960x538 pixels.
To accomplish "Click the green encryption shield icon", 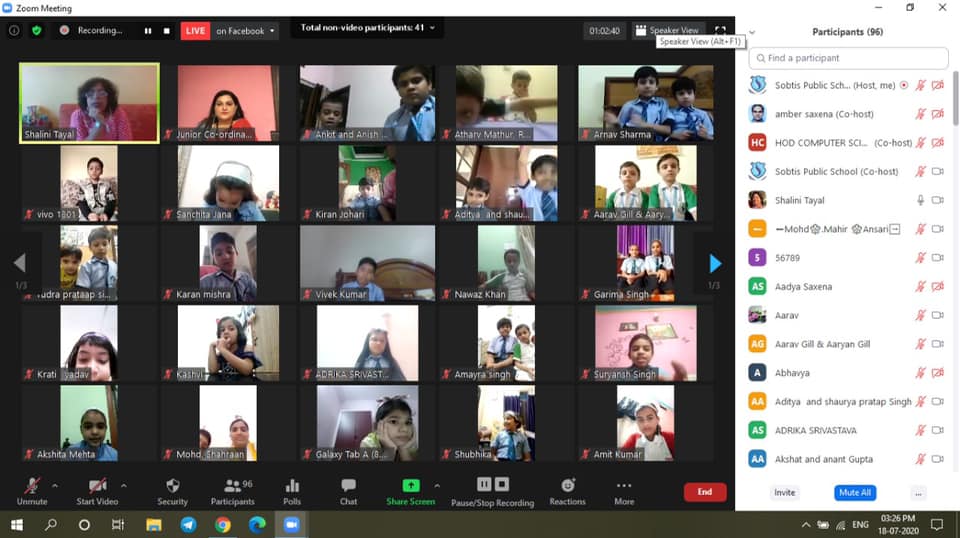I will 37,31.
